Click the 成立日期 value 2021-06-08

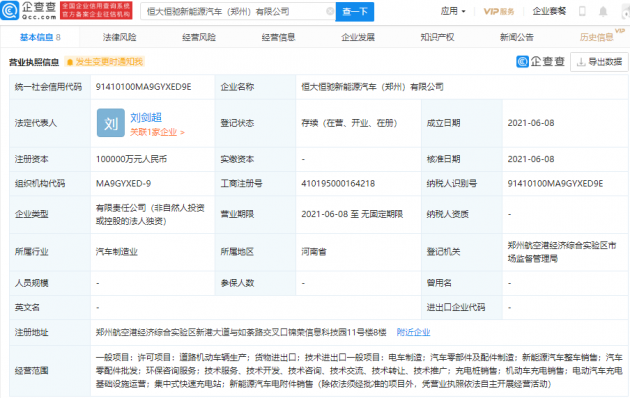(x=531, y=123)
